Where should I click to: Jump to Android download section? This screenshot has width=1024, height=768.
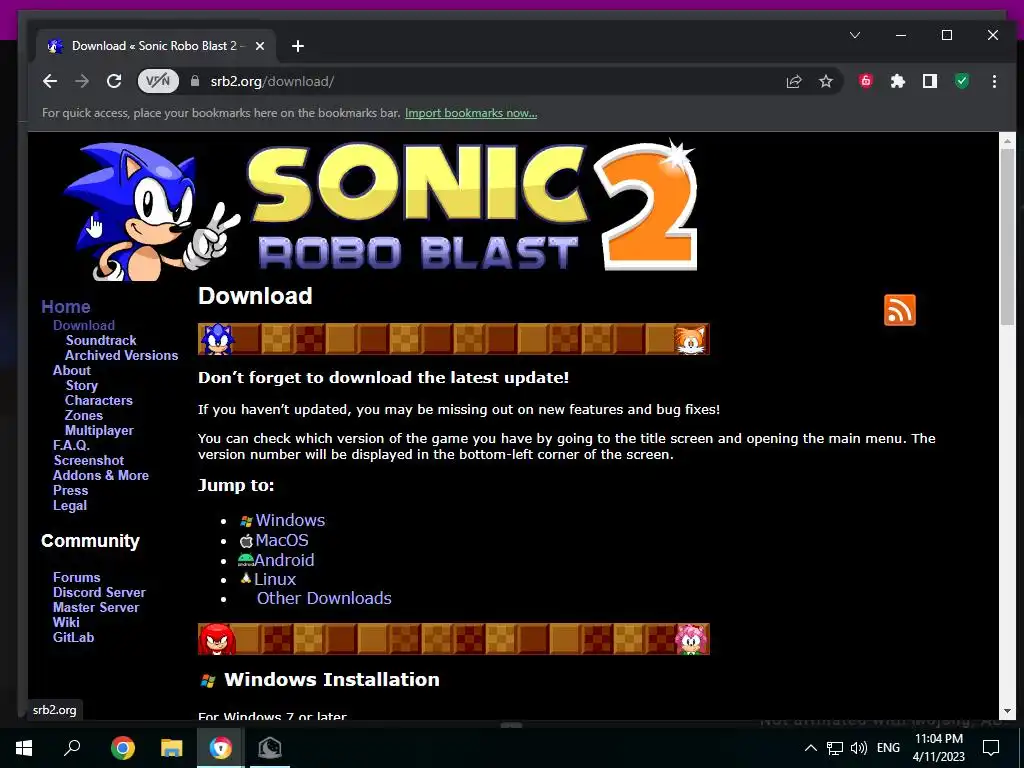284,560
